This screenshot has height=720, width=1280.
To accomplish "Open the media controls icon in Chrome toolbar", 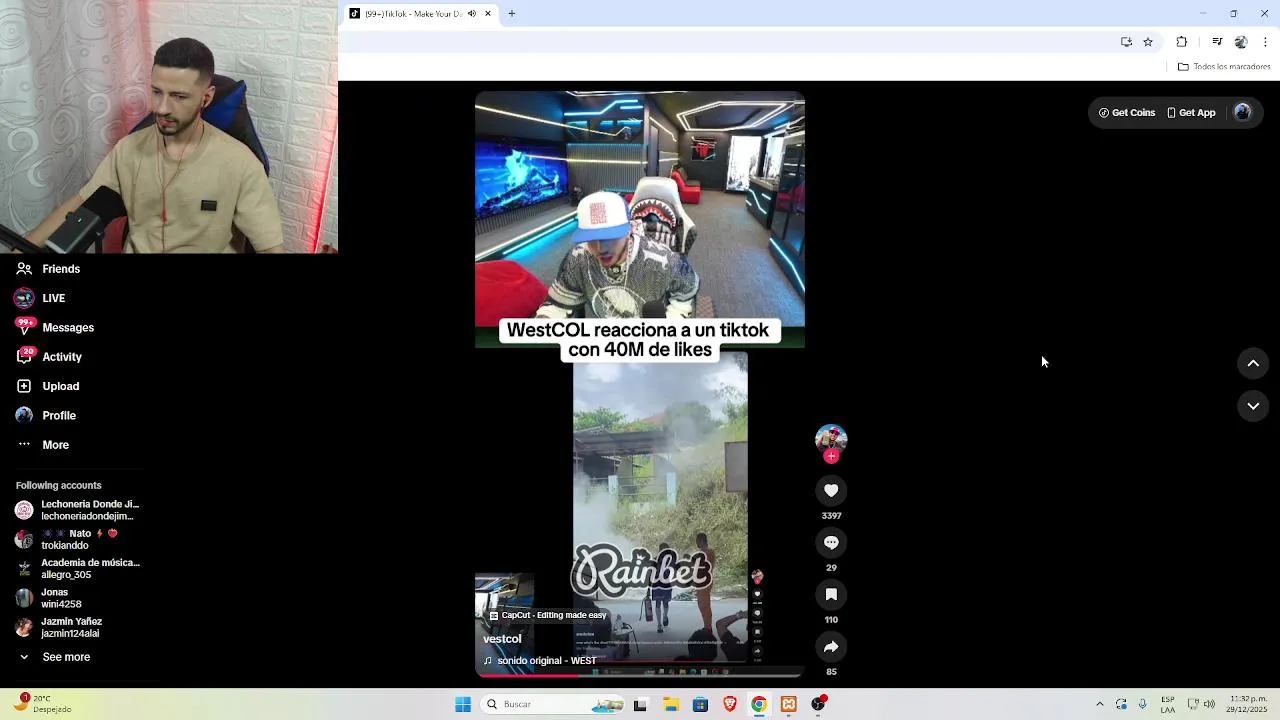I will (1217, 41).
